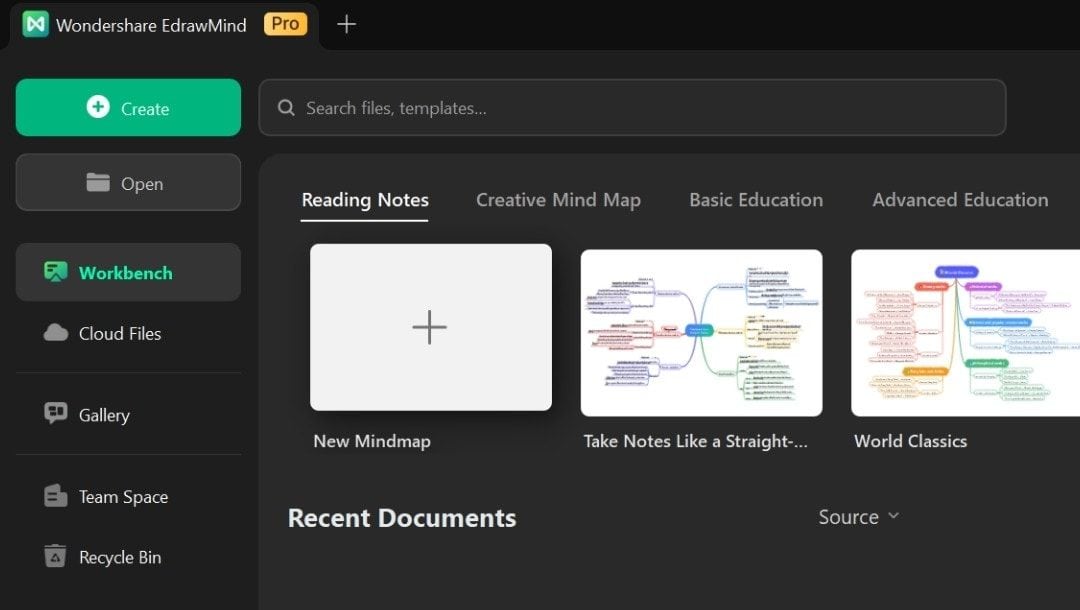Click the Wondershare EdrawMind tab title
Screen dimensions: 1080x610
[151, 25]
